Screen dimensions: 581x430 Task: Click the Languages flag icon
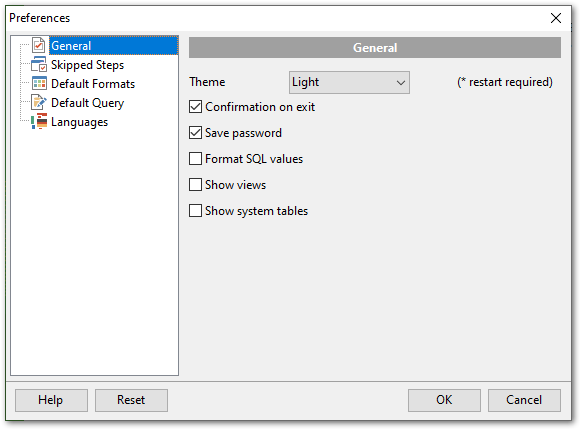click(39, 122)
